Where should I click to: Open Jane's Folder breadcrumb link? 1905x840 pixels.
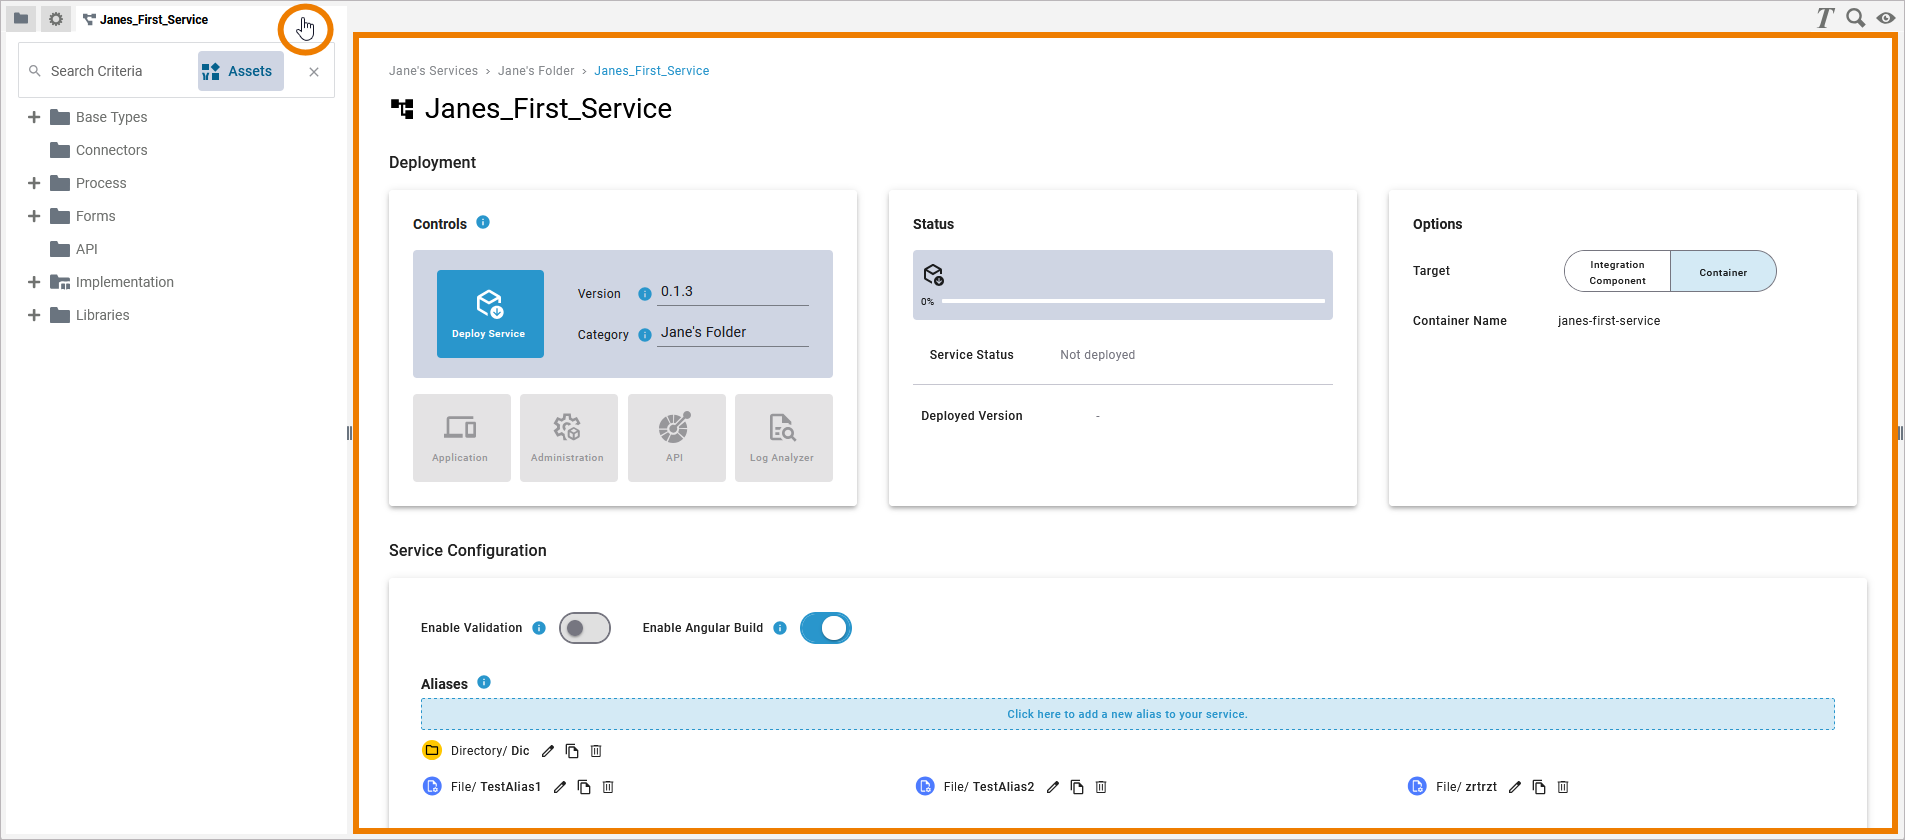(536, 71)
